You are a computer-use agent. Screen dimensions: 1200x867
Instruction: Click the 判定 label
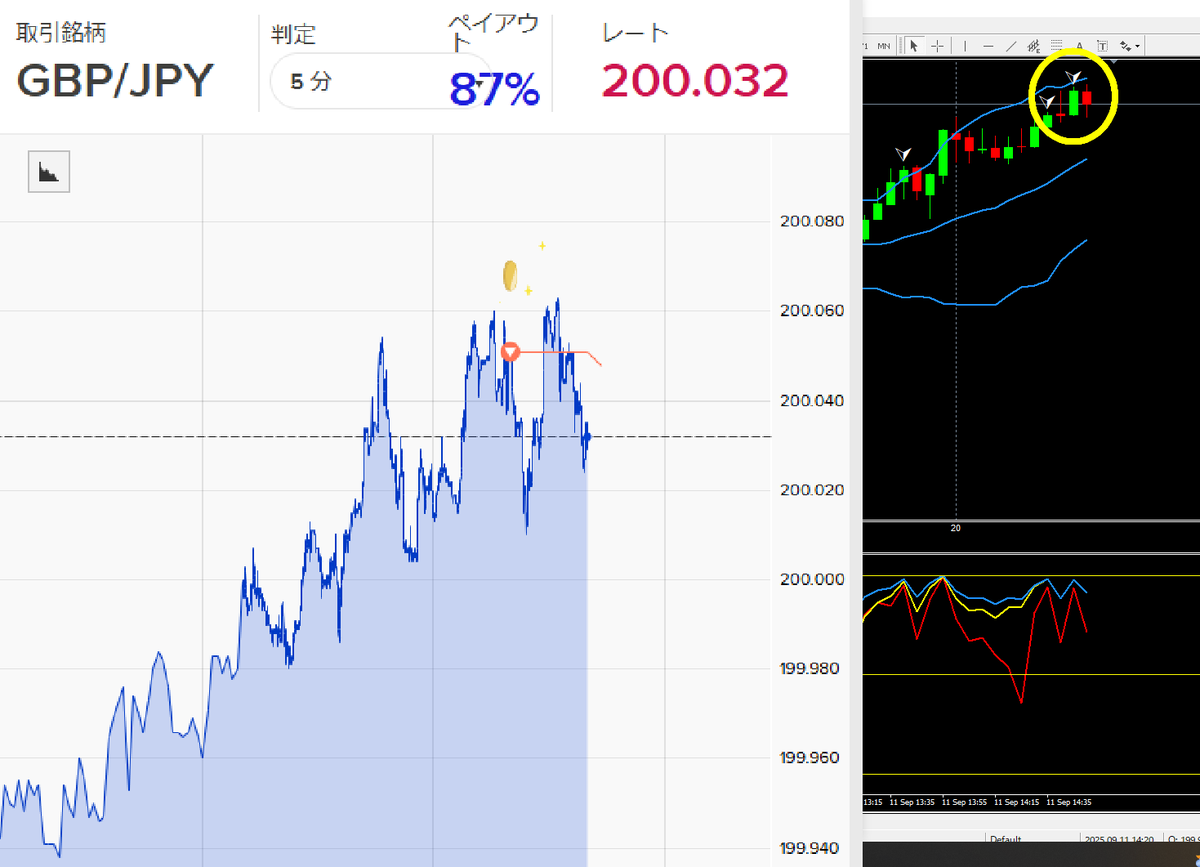click(293, 34)
